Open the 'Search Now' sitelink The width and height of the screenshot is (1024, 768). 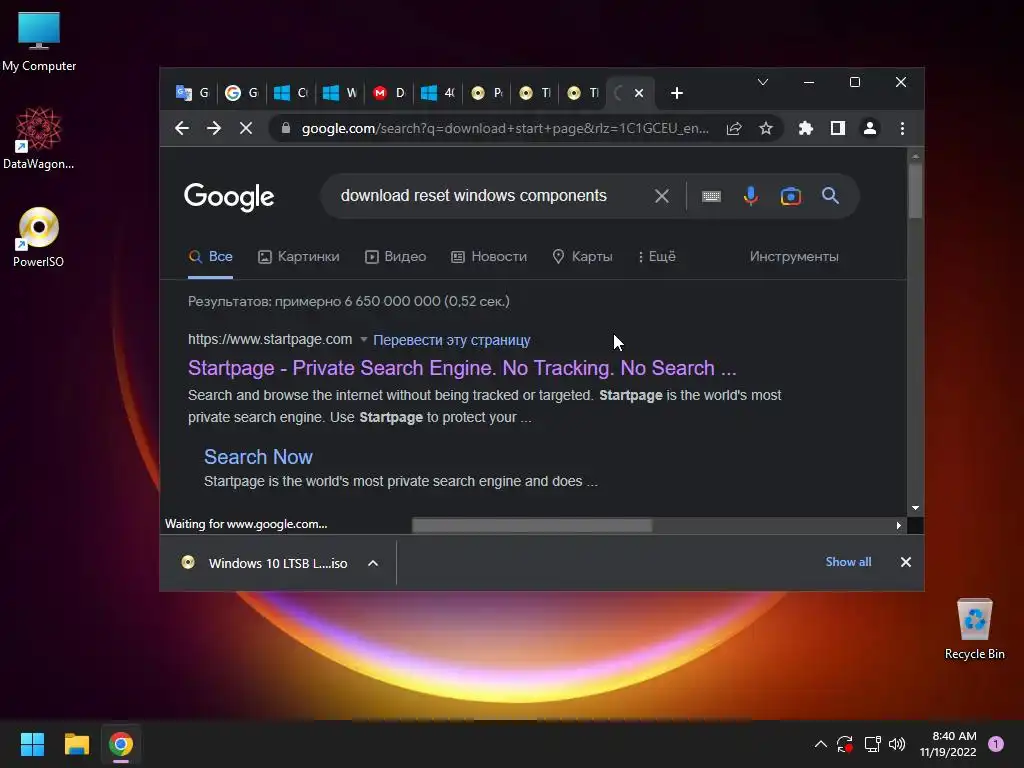pos(258,457)
